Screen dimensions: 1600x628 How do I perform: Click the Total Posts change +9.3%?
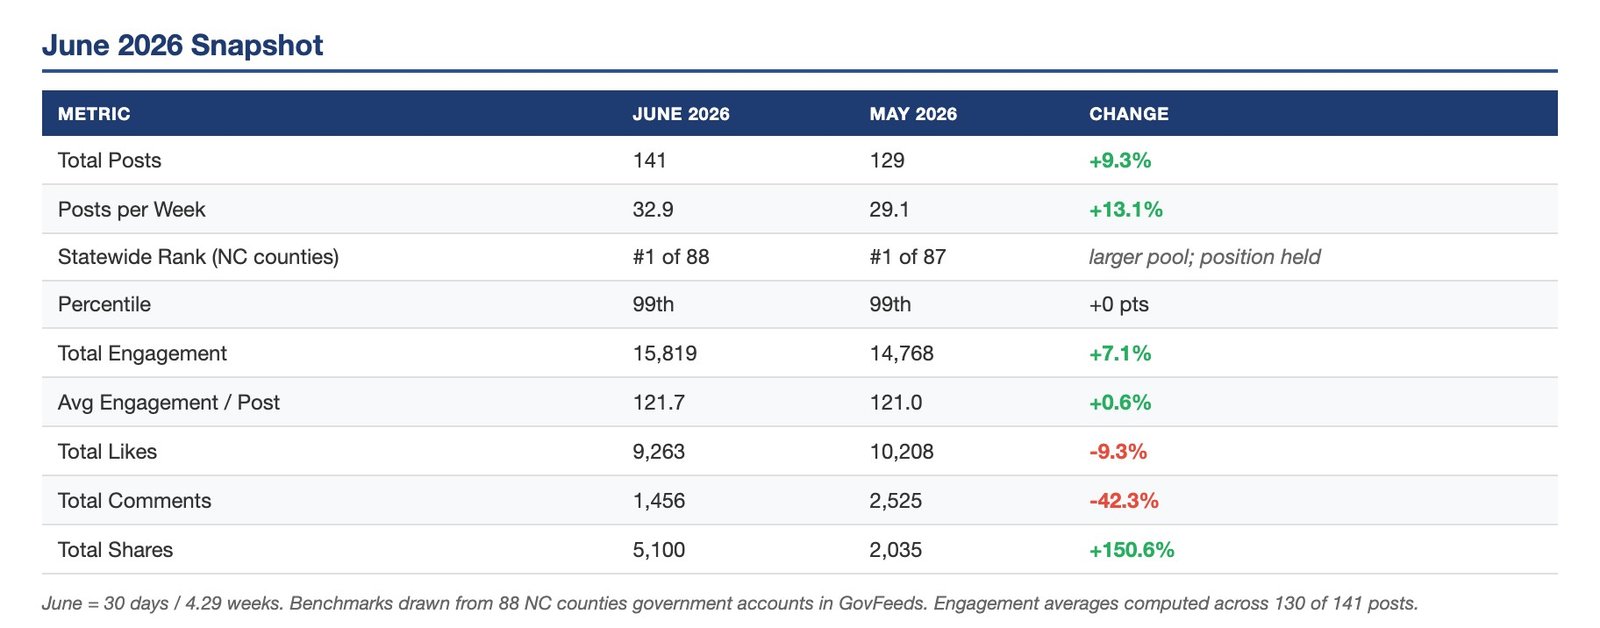point(1120,160)
